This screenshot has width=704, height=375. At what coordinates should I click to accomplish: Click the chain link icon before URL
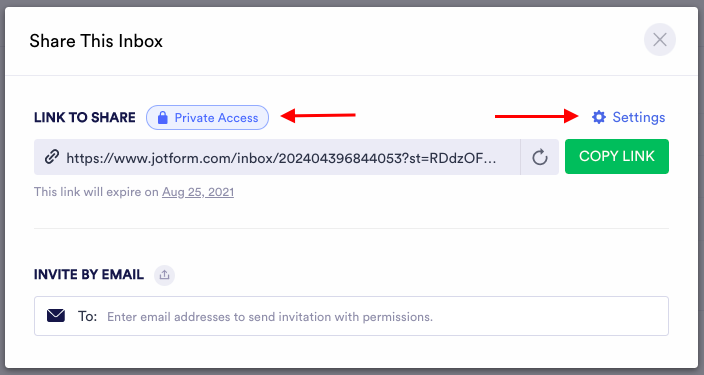click(52, 157)
